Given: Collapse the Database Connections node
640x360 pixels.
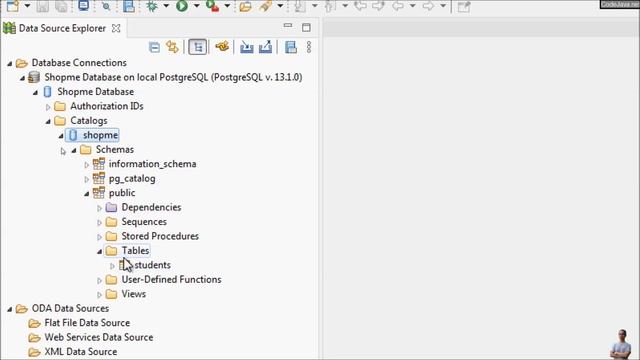Looking at the screenshot, I should pos(9,64).
